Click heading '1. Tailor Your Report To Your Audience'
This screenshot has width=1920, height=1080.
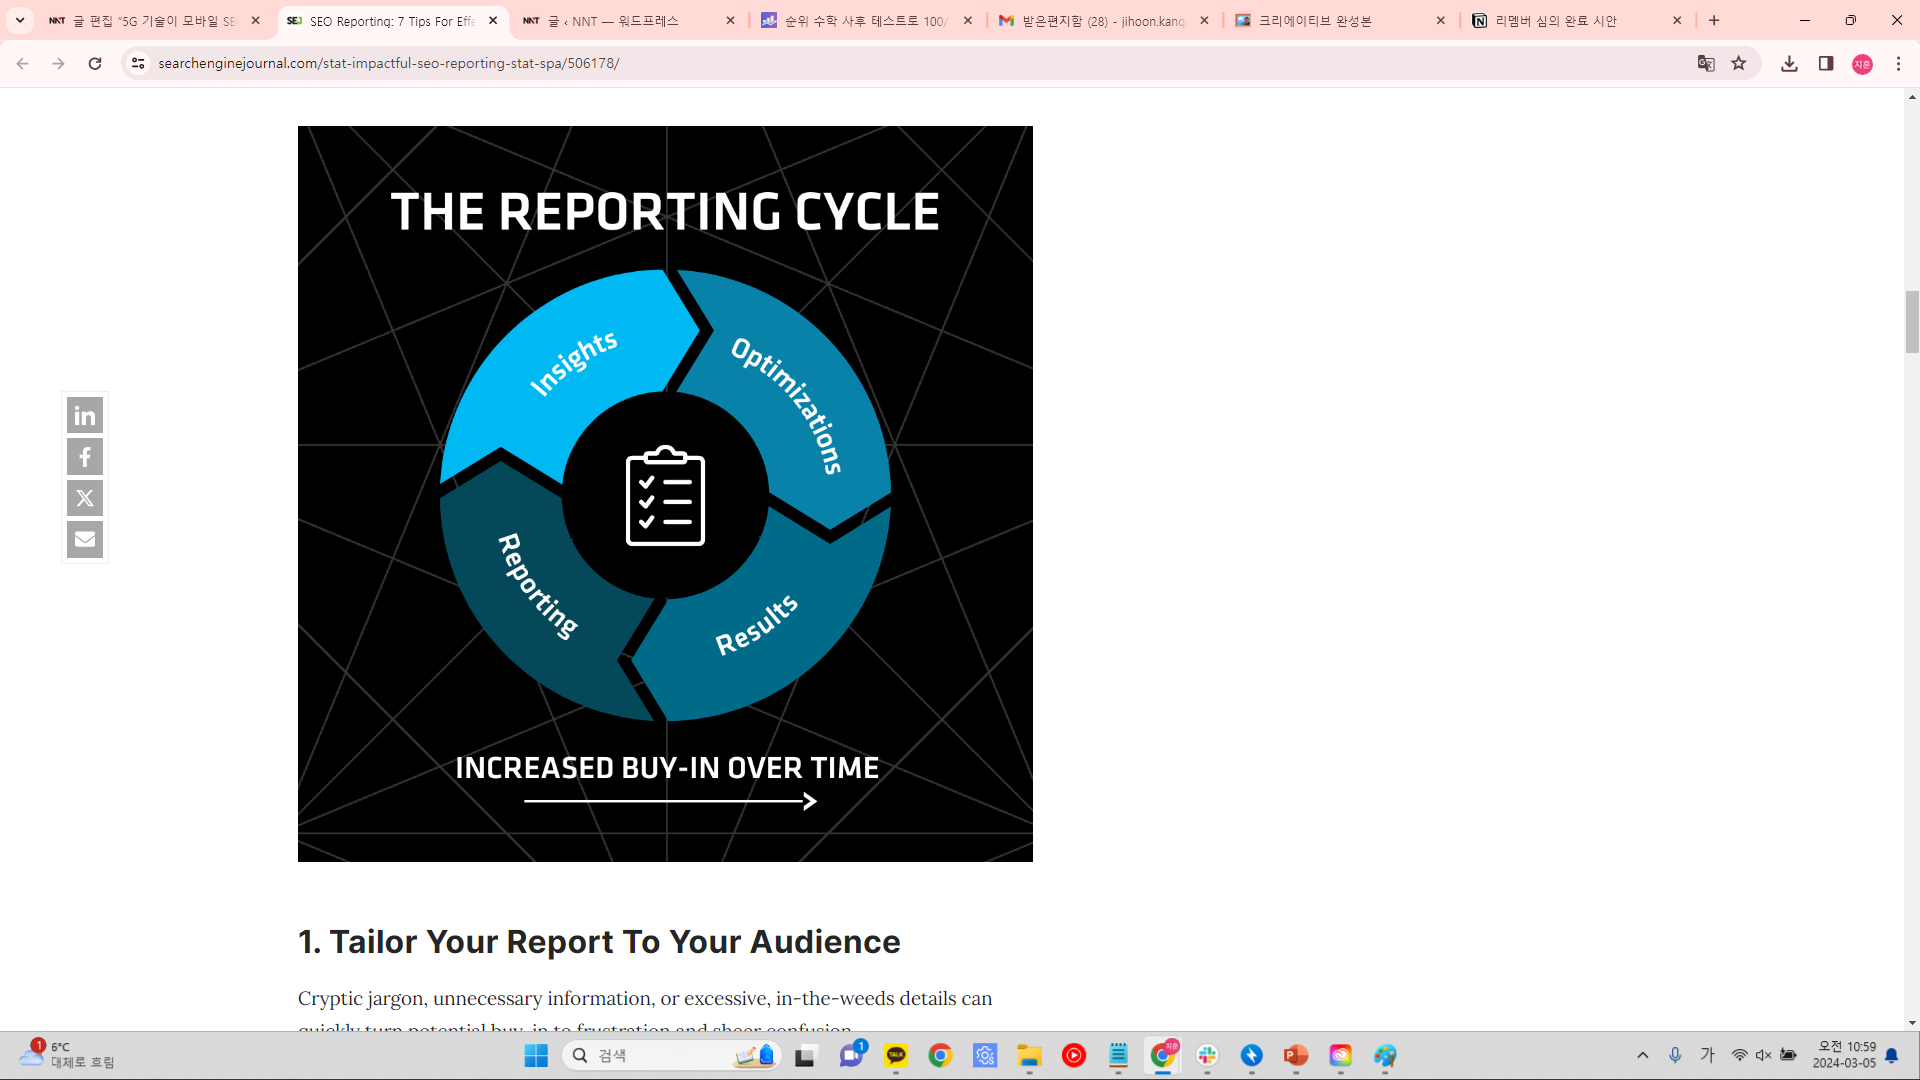click(599, 942)
